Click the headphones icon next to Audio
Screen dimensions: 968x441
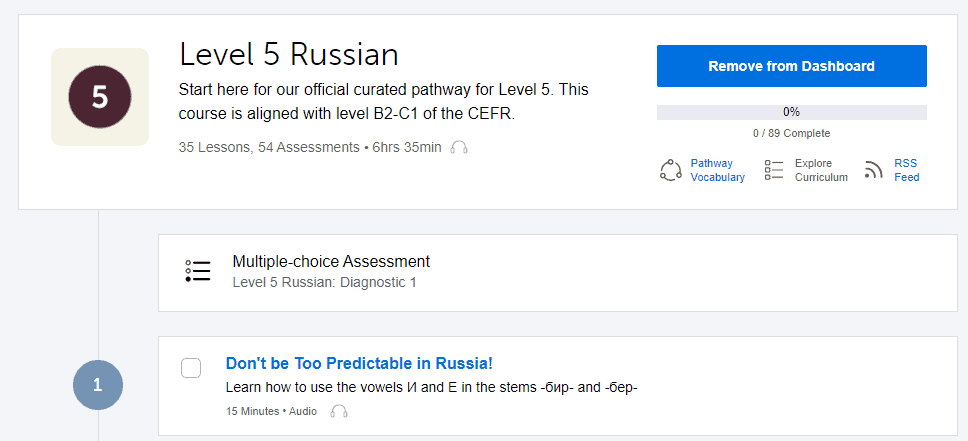(339, 411)
